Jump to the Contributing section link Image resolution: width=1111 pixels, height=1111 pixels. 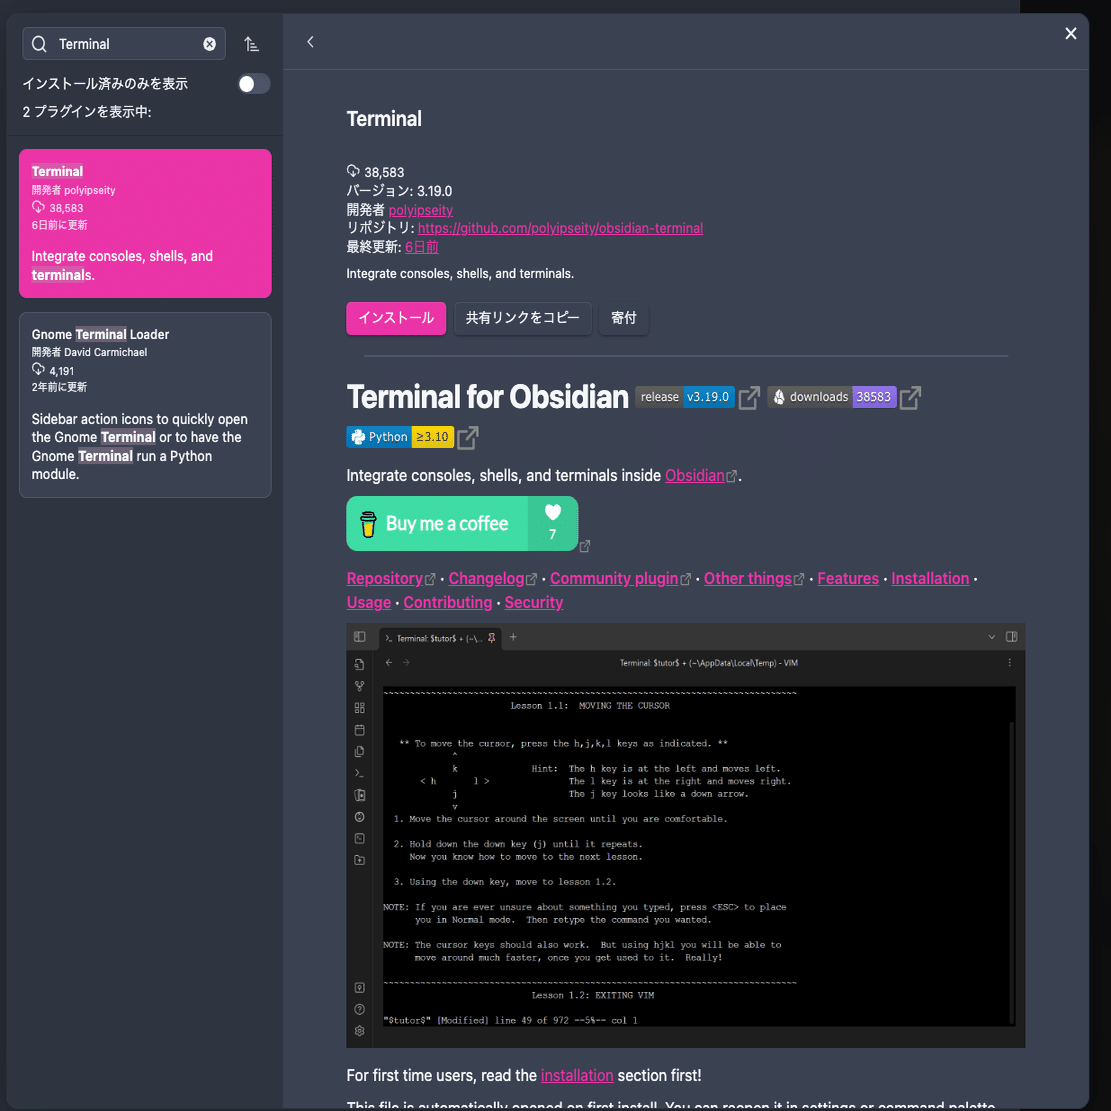[448, 602]
